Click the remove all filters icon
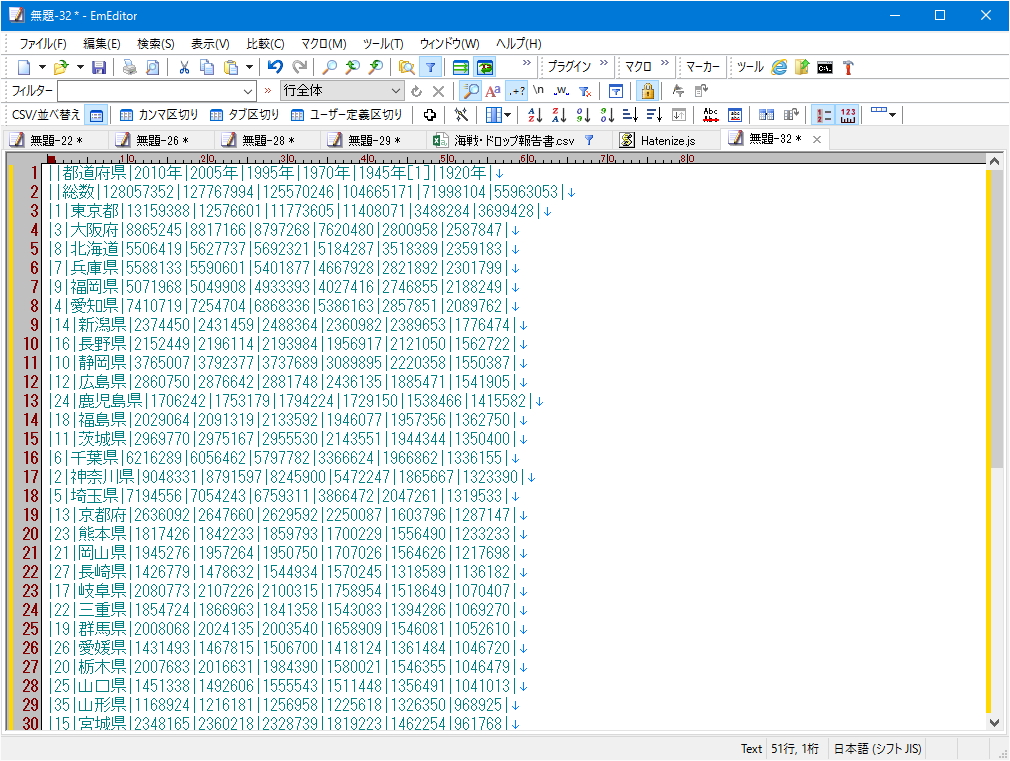Screen dimensions: 1010x761 585,91
